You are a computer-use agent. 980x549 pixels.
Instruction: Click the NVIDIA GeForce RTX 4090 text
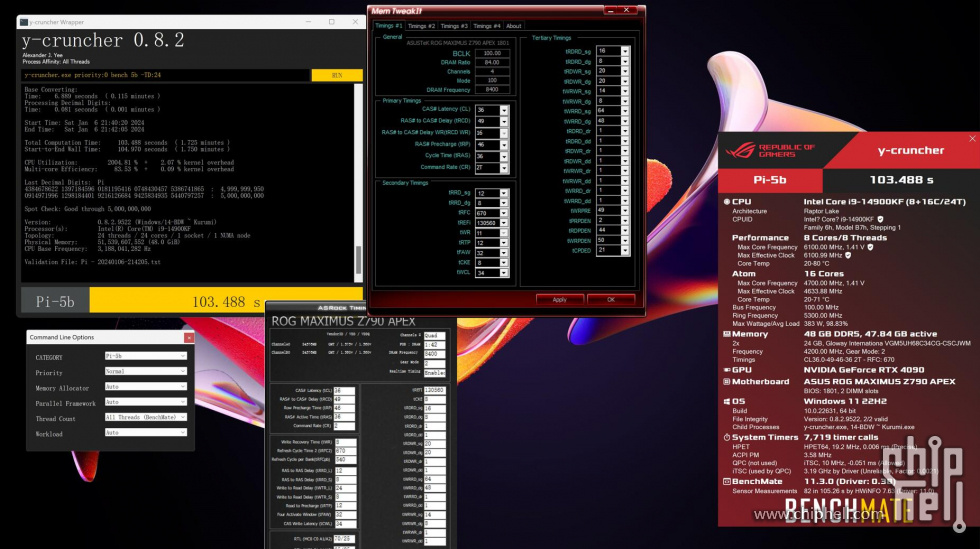point(863,370)
